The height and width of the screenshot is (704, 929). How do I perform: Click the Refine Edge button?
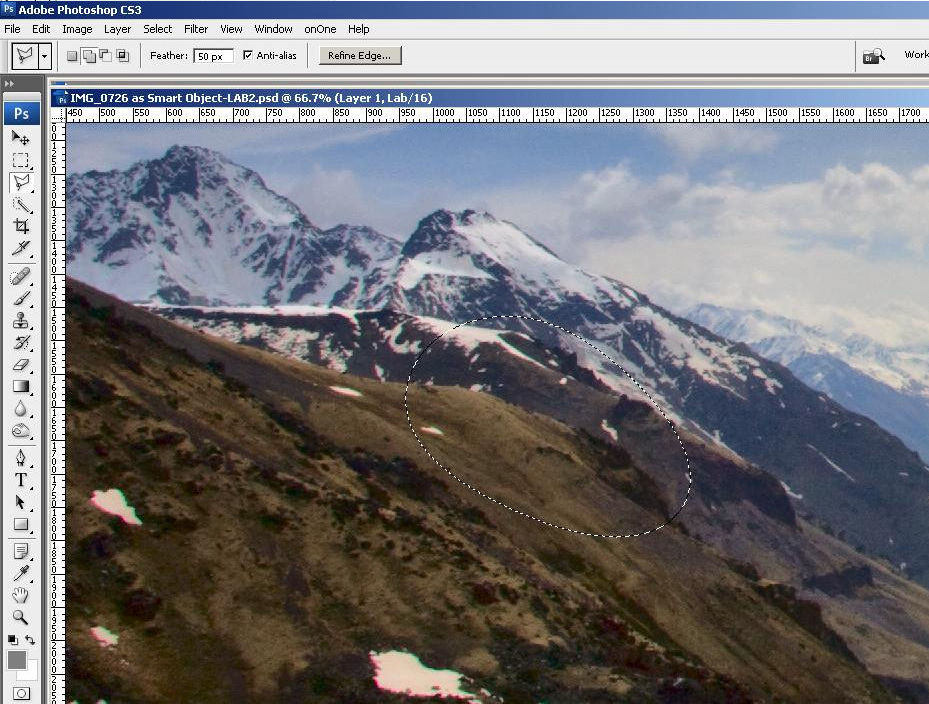360,56
